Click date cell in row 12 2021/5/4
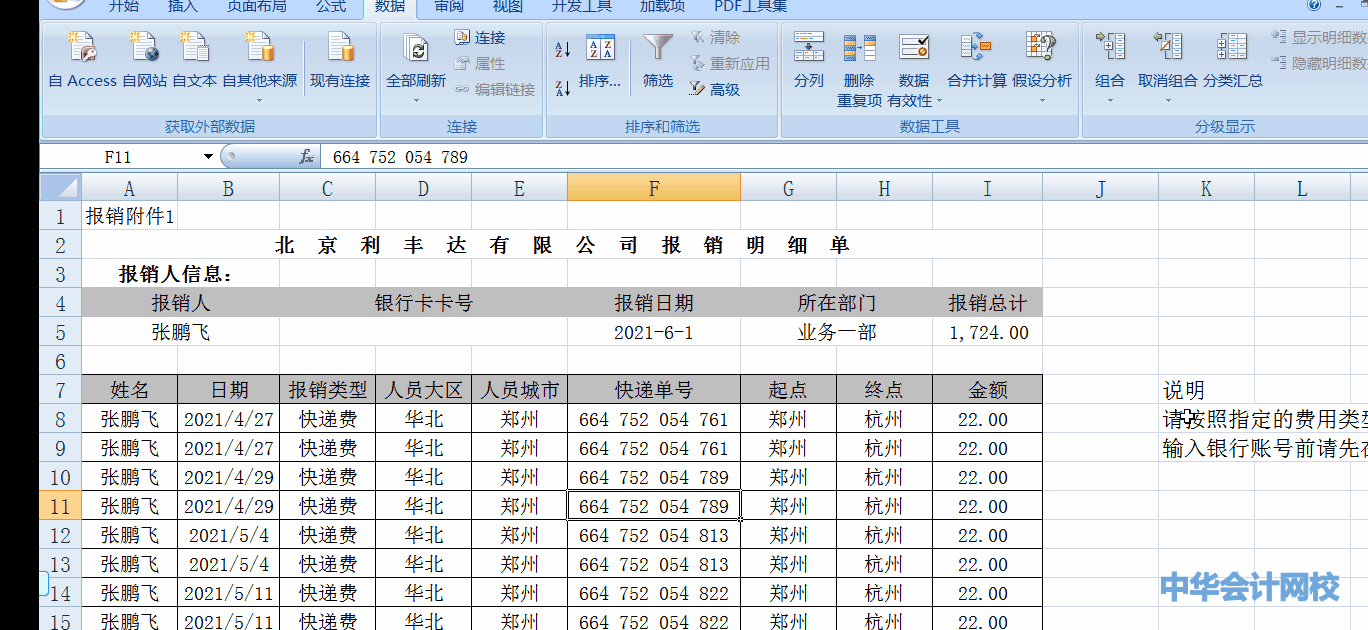Screen dimensions: 1368x630 [228, 535]
